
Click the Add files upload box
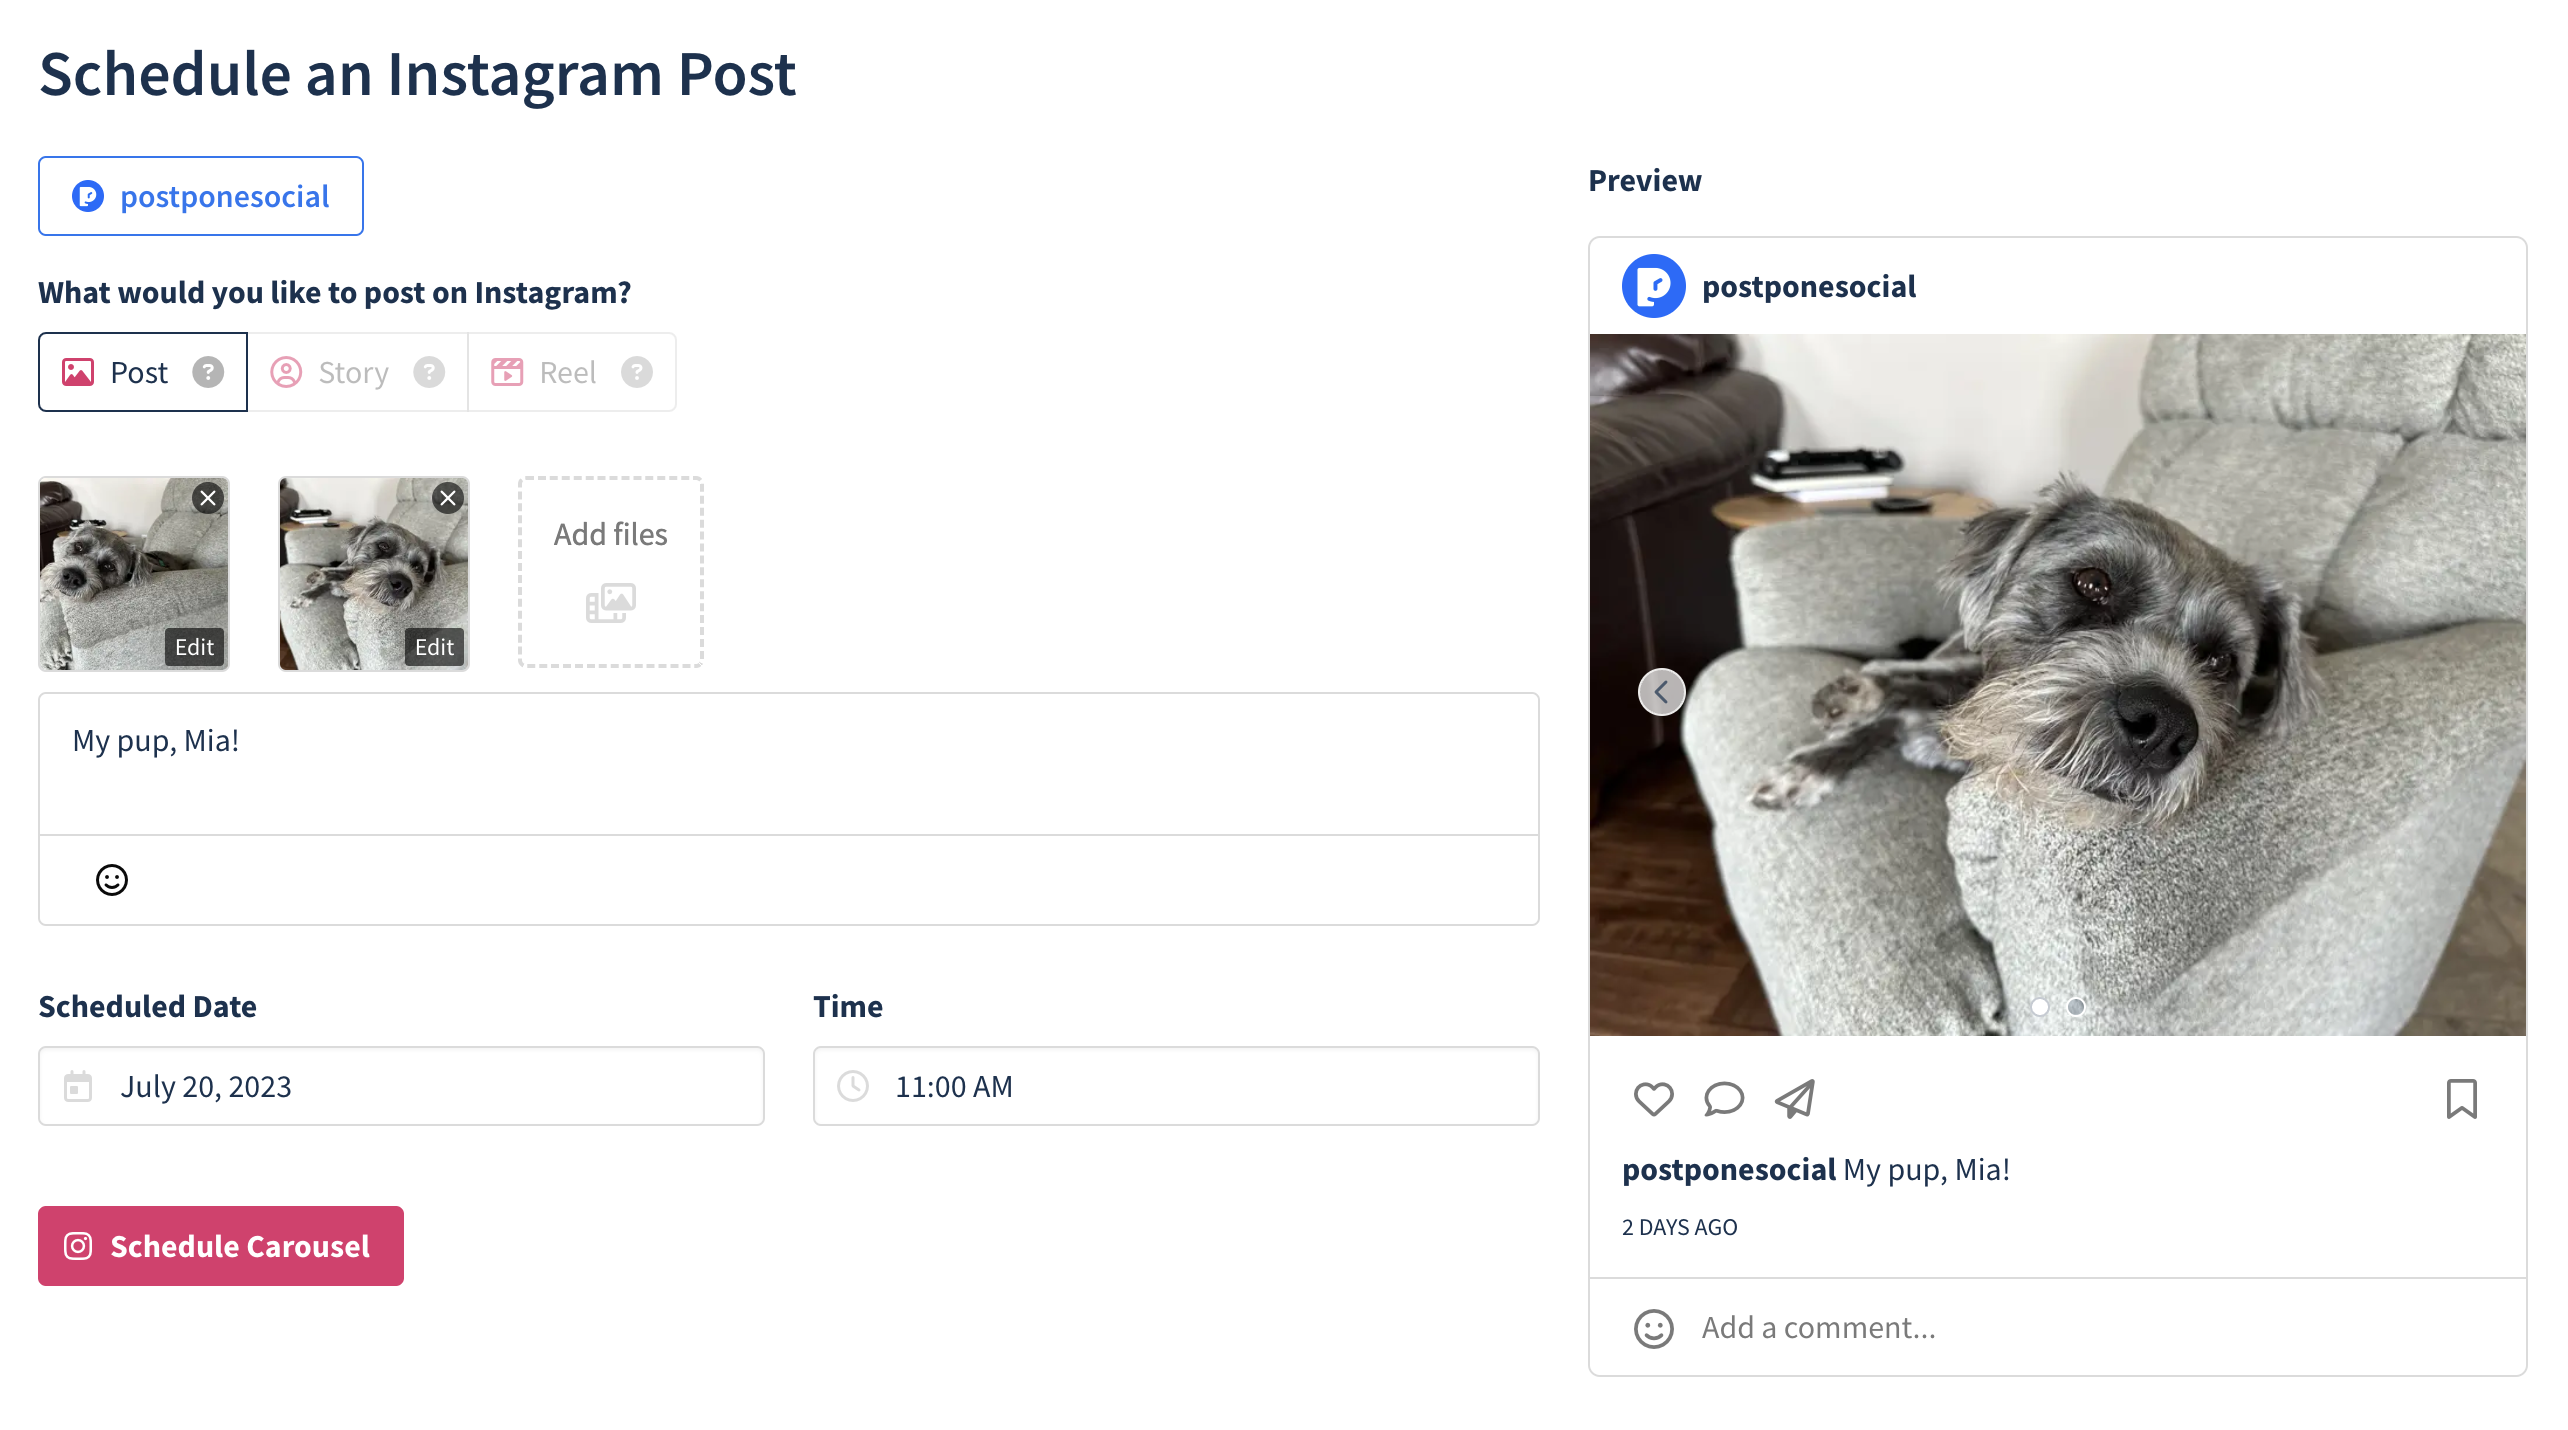tap(610, 572)
